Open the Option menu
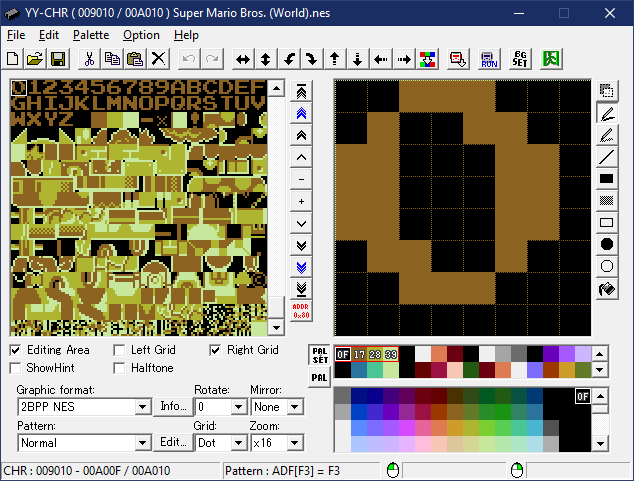Image resolution: width=634 pixels, height=481 pixels. [141, 35]
